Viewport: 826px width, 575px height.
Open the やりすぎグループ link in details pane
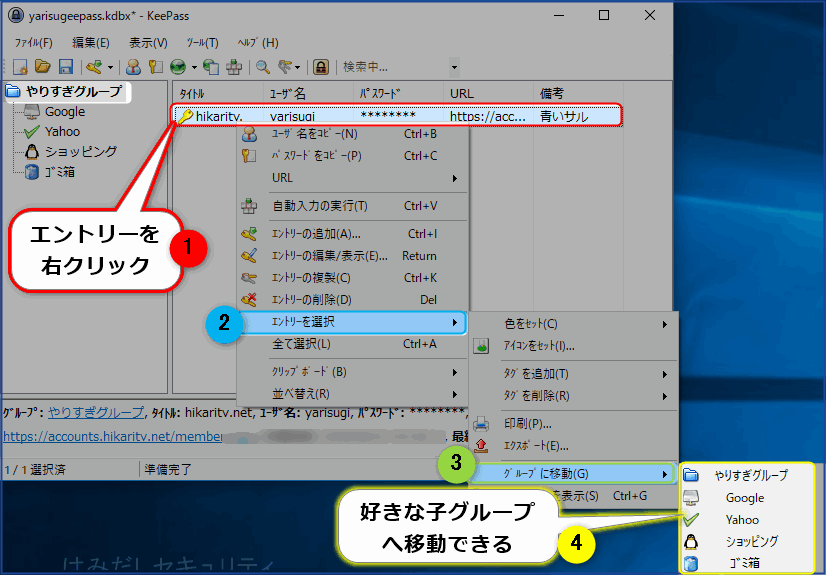[x=96, y=412]
